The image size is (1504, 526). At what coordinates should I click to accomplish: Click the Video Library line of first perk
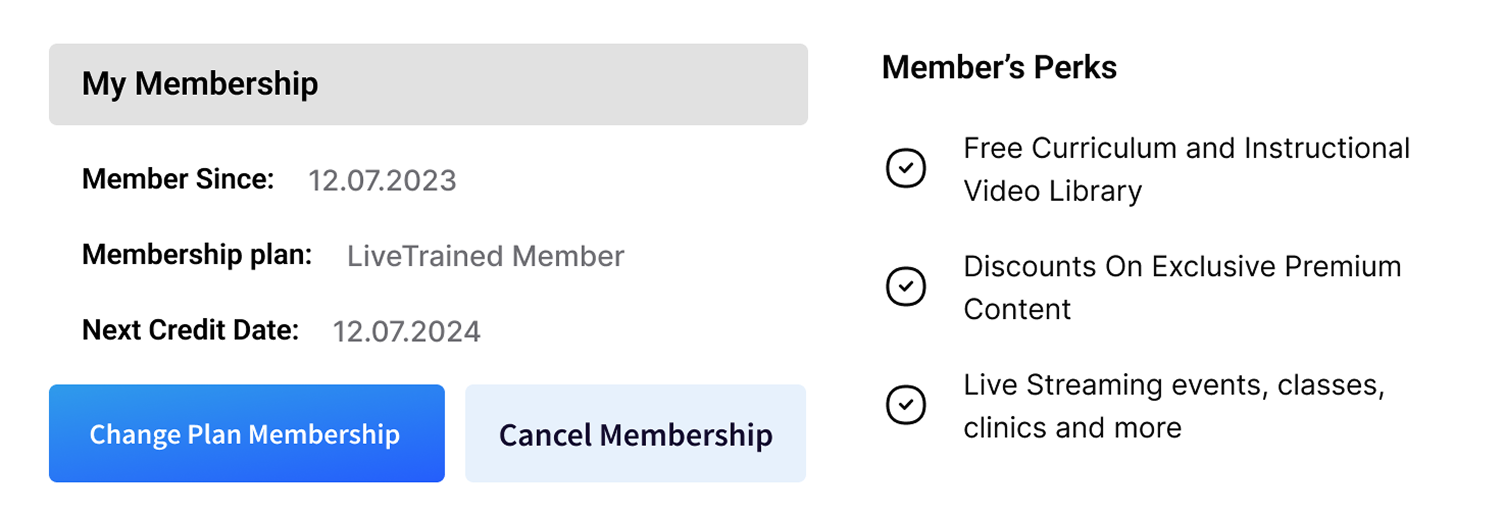[x=1053, y=191]
